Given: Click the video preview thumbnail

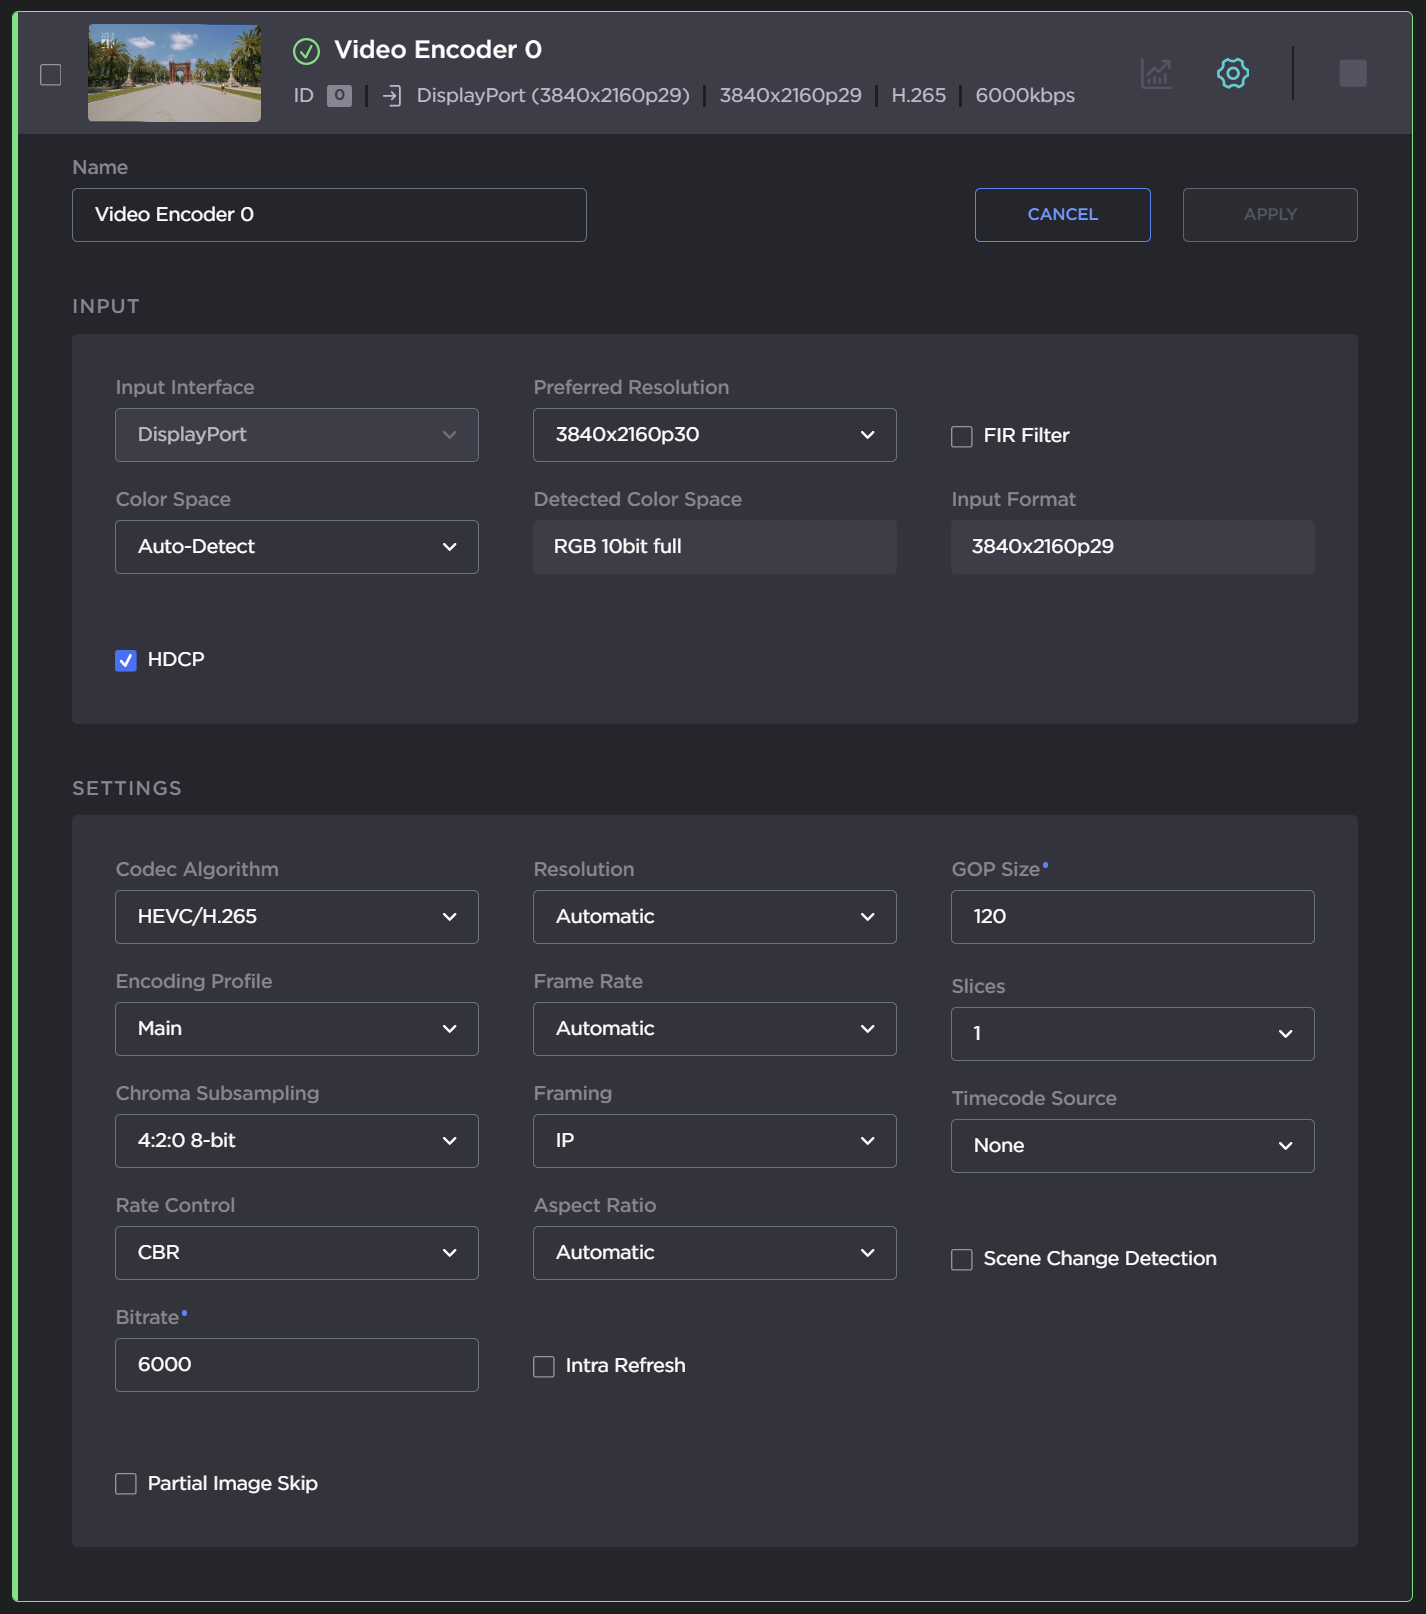Looking at the screenshot, I should tap(174, 74).
